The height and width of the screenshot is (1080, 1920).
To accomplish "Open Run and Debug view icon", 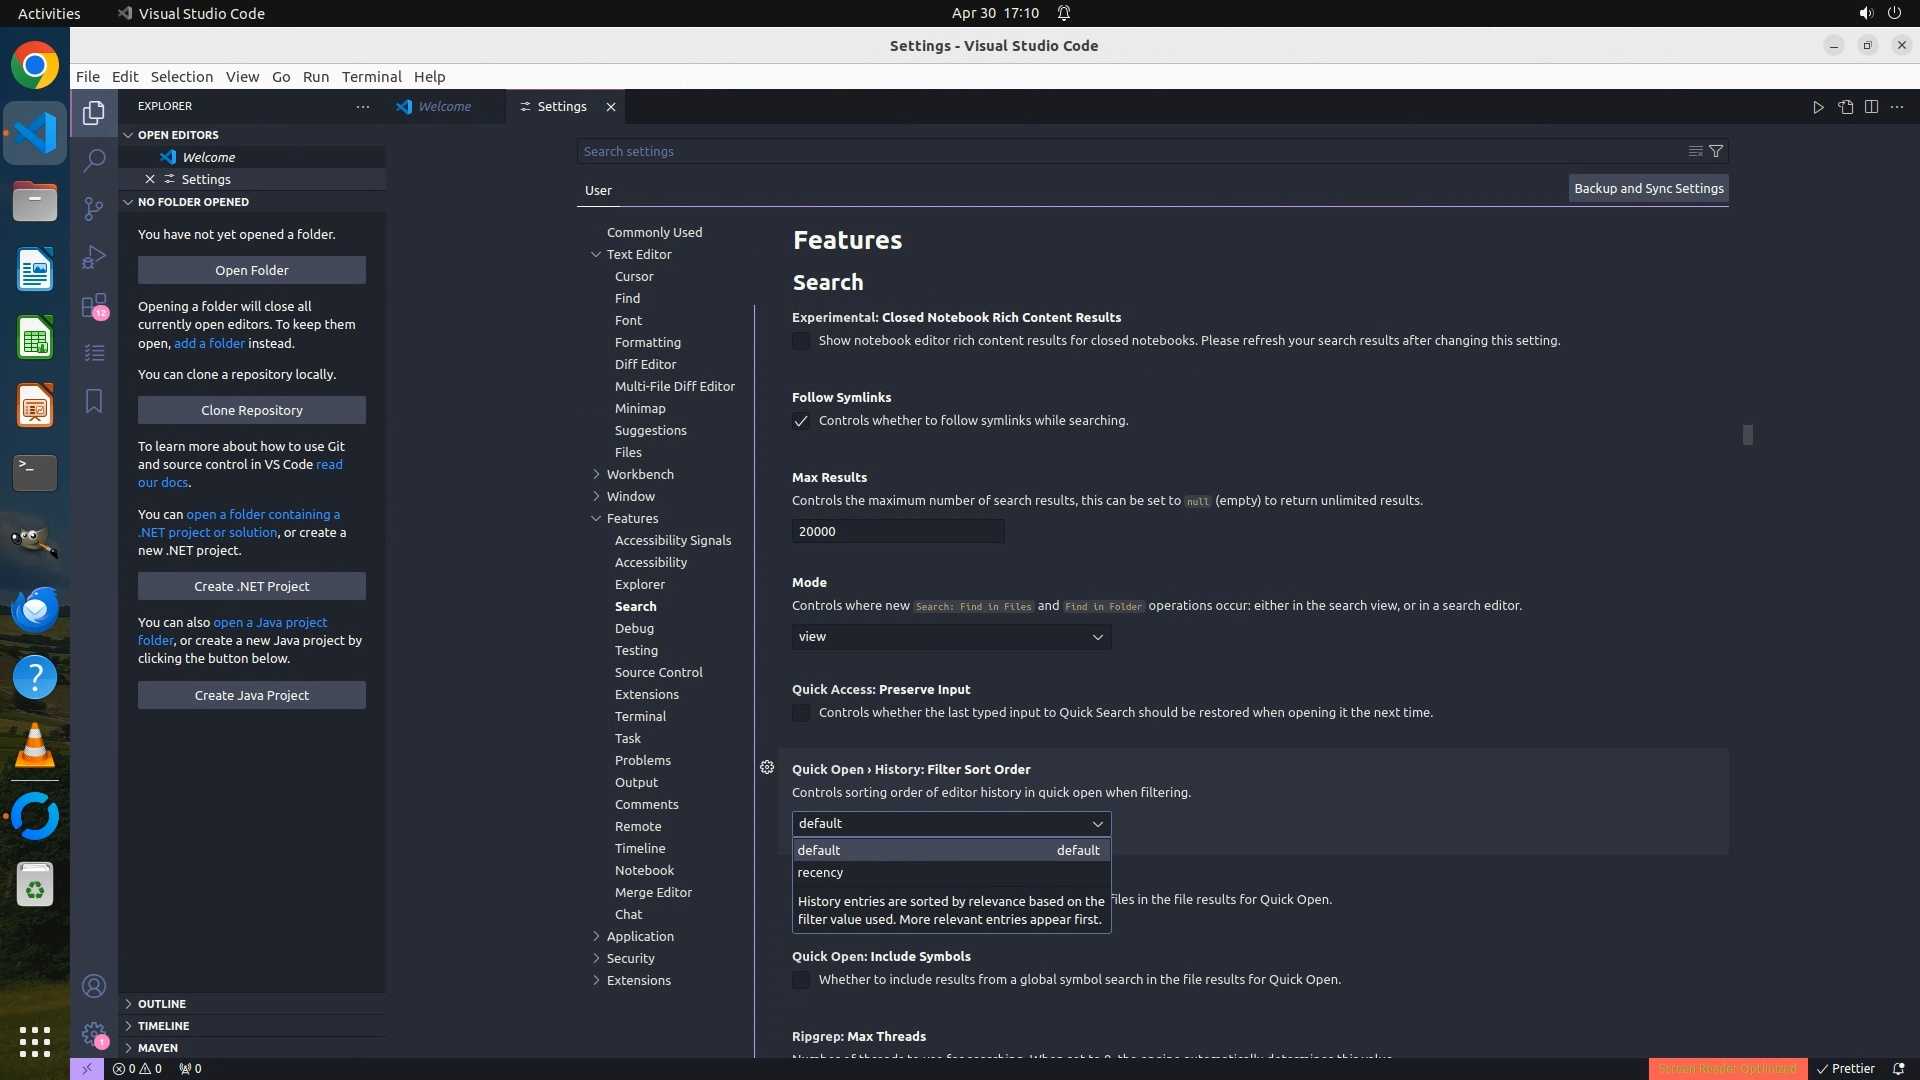I will pyautogui.click(x=94, y=257).
